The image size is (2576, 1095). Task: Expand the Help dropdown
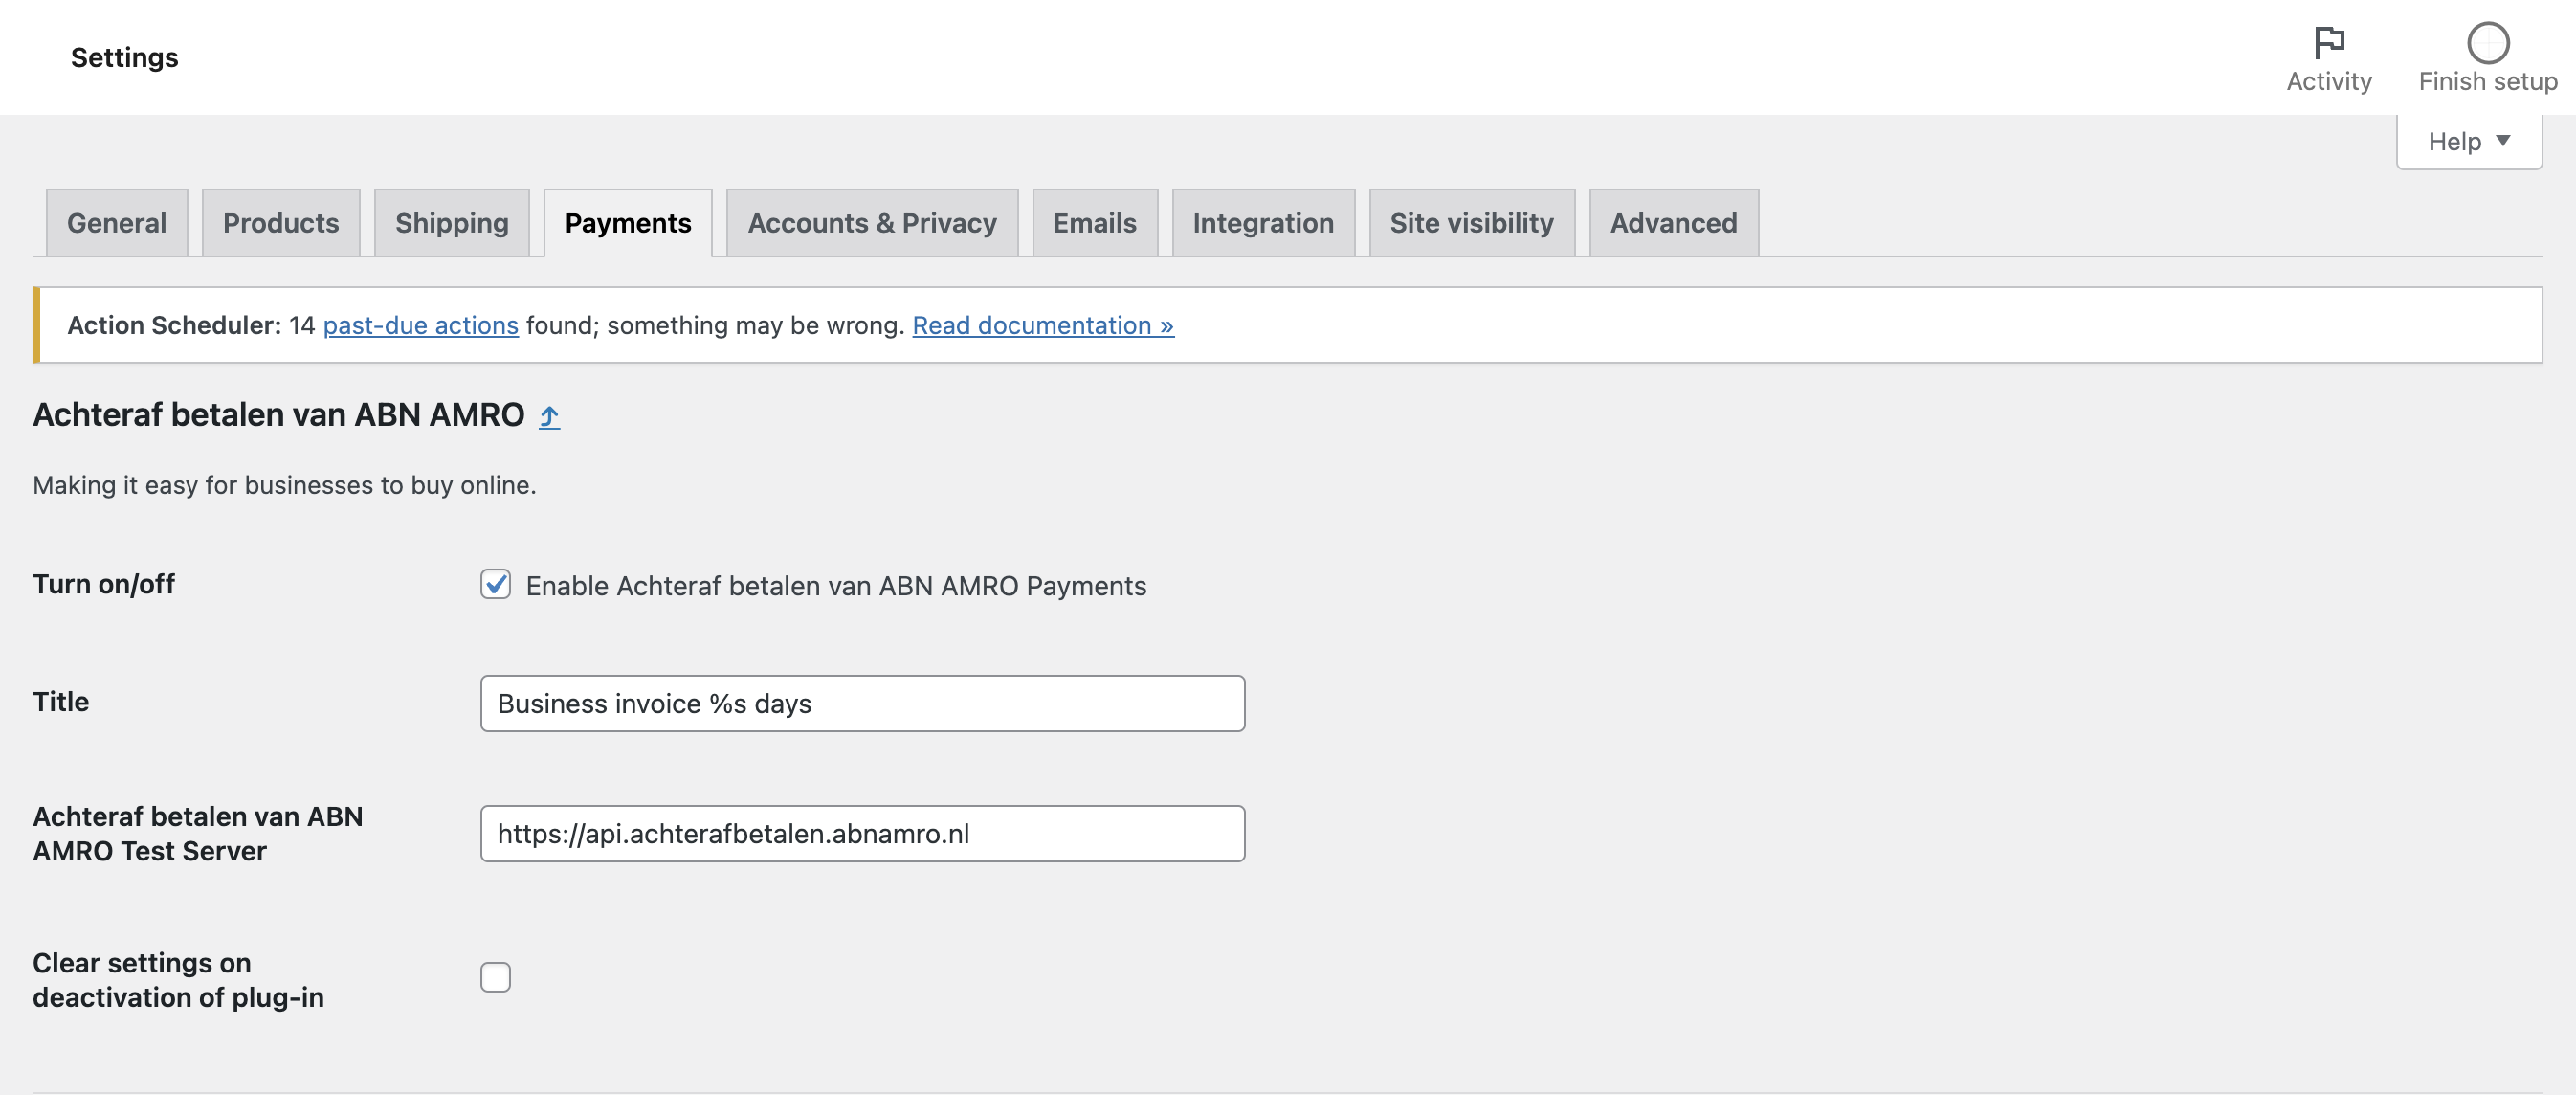(x=2468, y=141)
